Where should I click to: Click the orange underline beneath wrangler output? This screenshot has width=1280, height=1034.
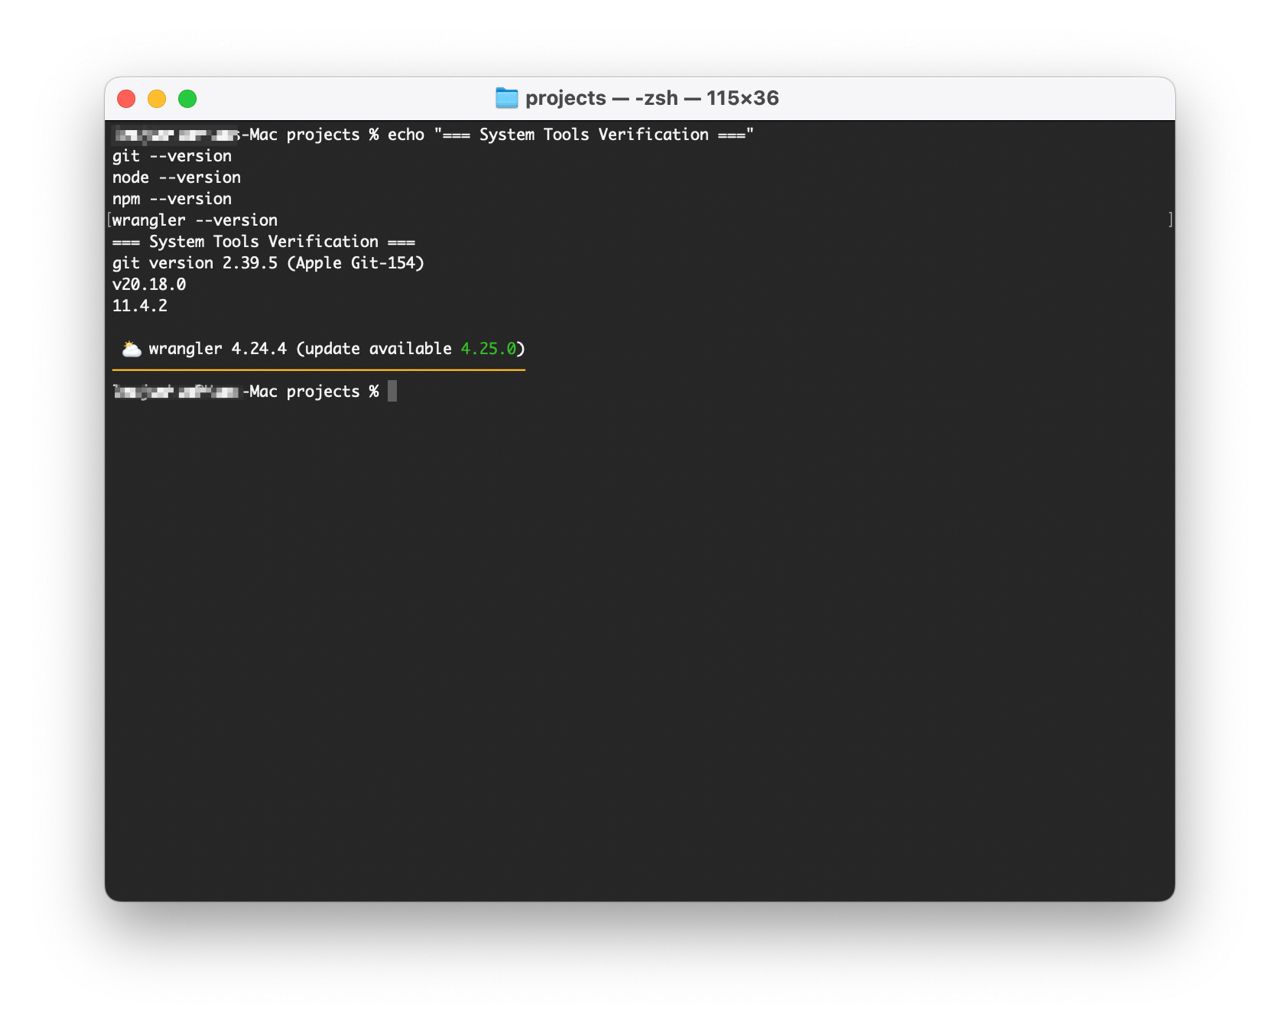click(318, 370)
